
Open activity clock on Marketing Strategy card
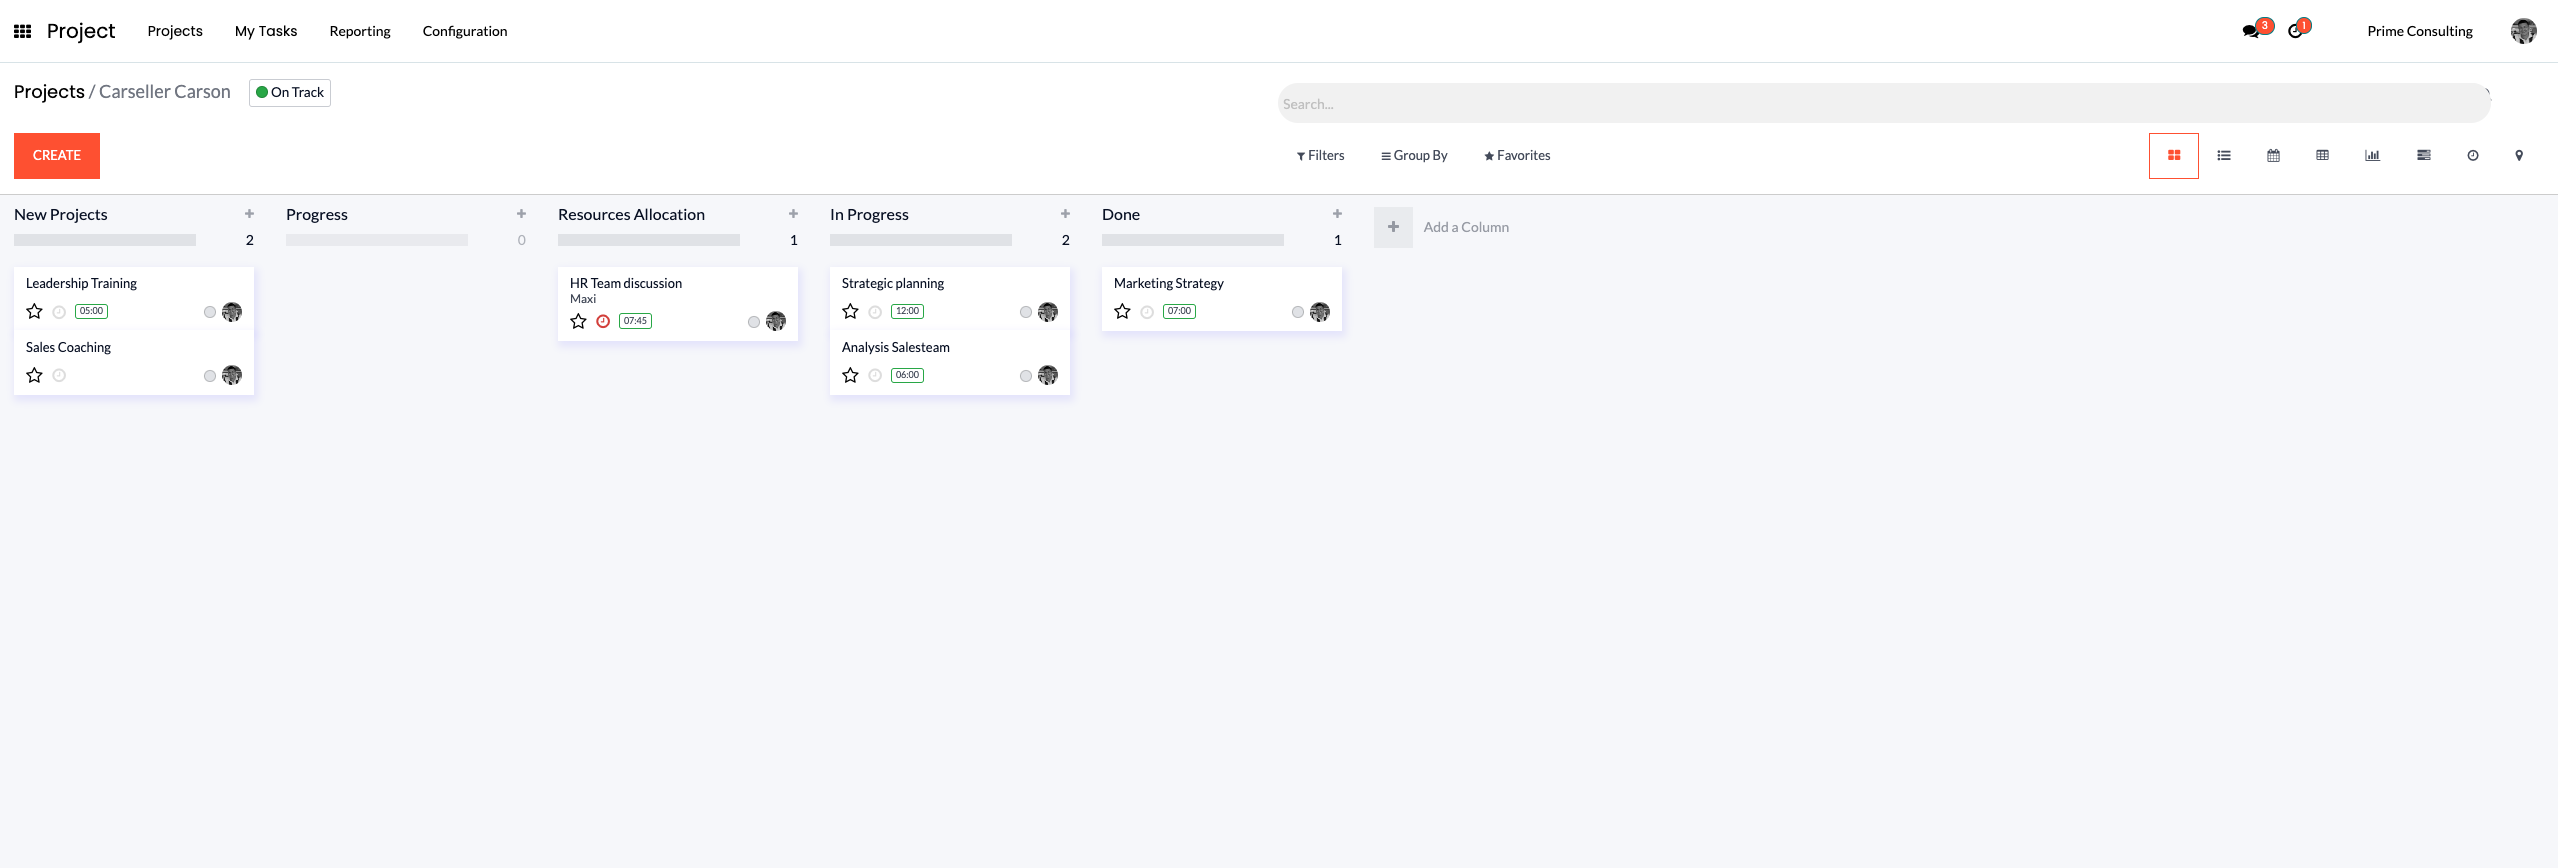pos(1147,312)
